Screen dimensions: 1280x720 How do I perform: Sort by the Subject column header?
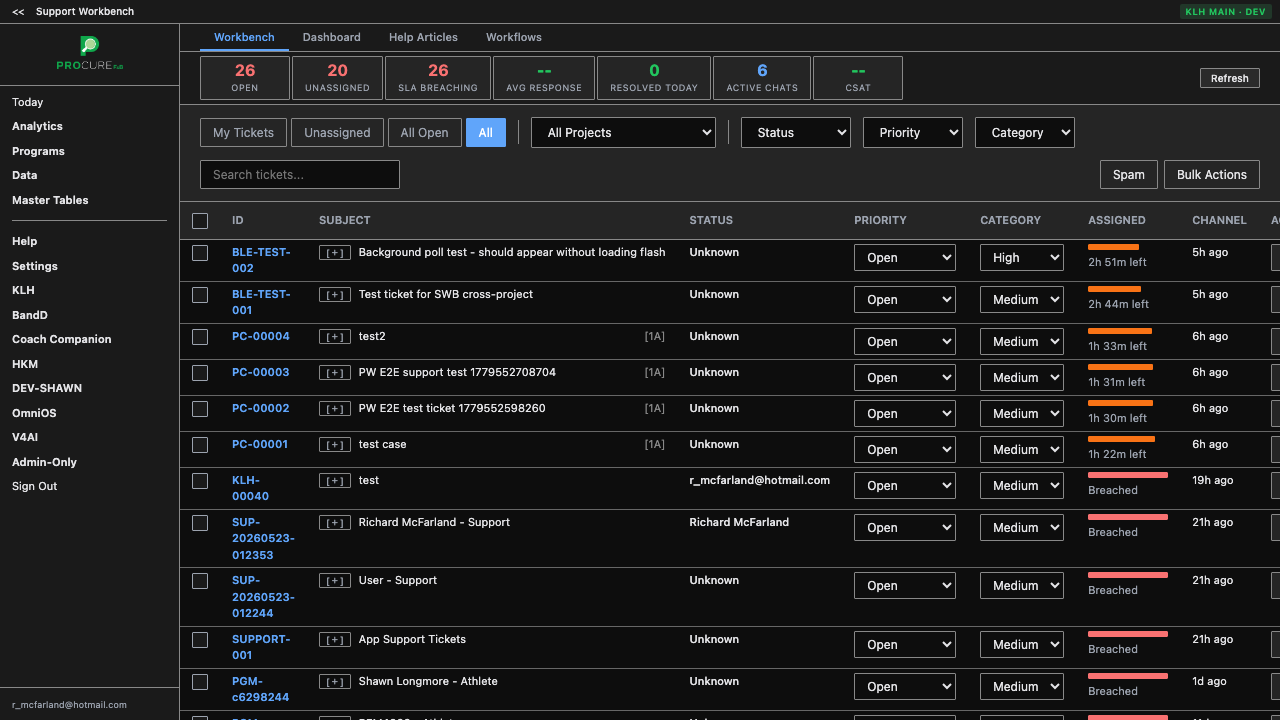point(345,221)
